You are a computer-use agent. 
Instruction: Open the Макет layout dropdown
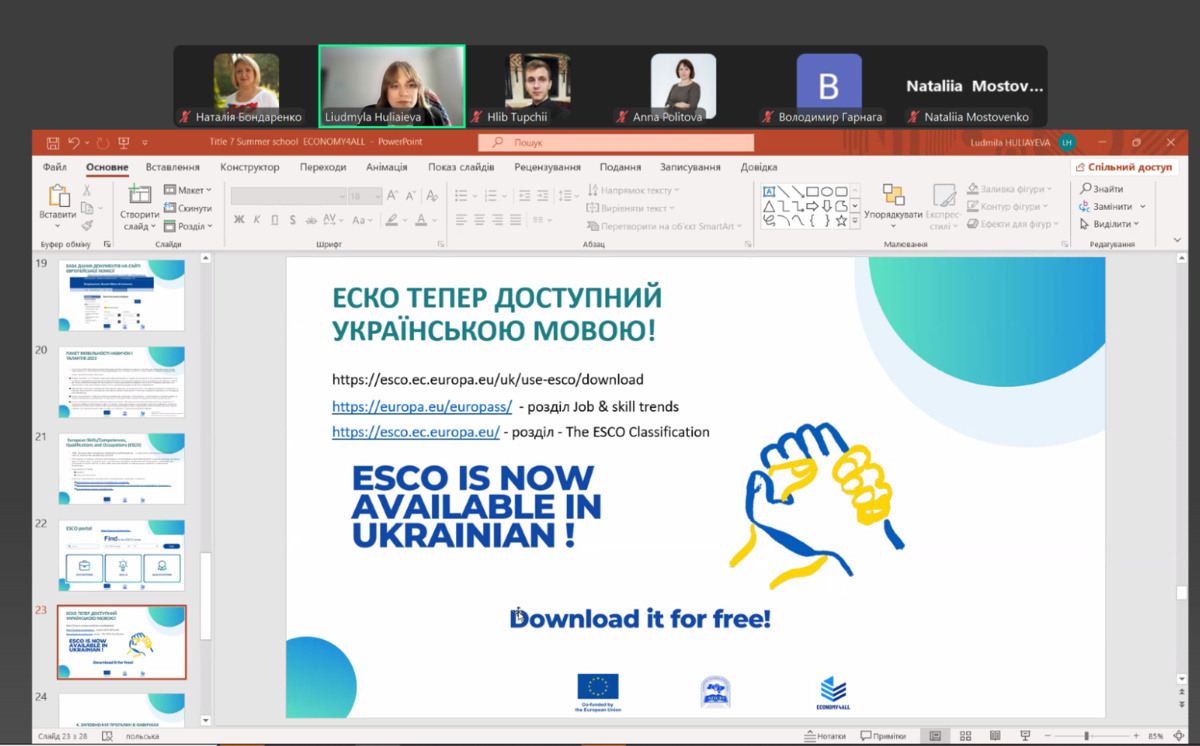click(x=187, y=190)
